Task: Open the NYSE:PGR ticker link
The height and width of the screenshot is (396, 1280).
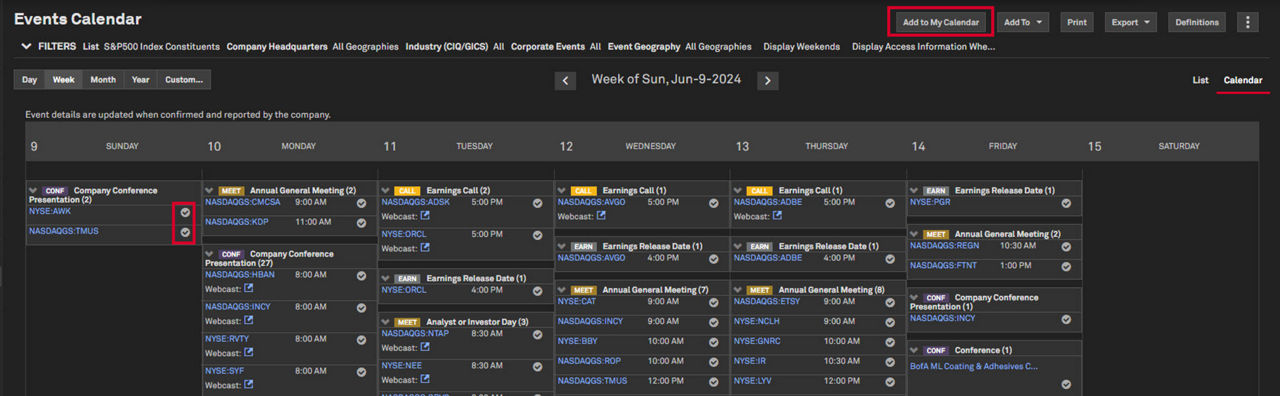Action: [930, 202]
